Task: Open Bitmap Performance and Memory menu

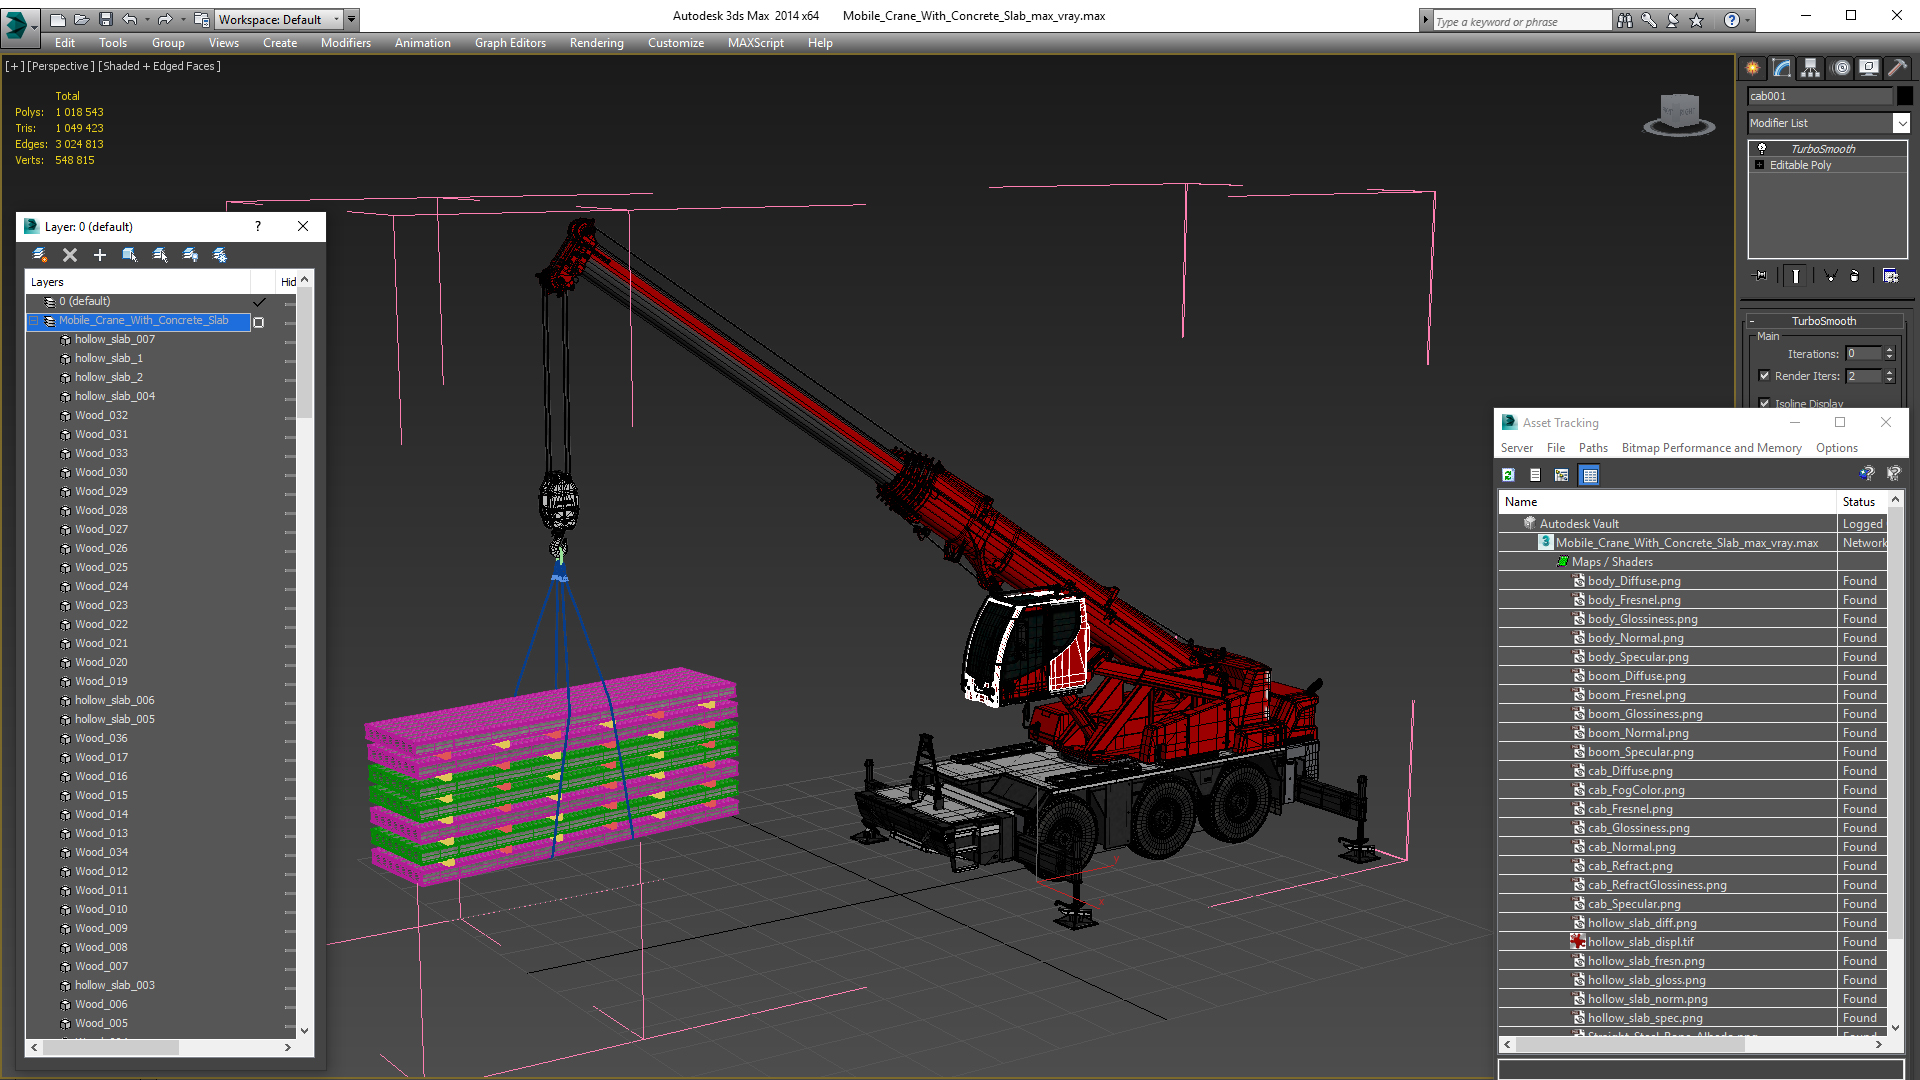Action: [1711, 448]
